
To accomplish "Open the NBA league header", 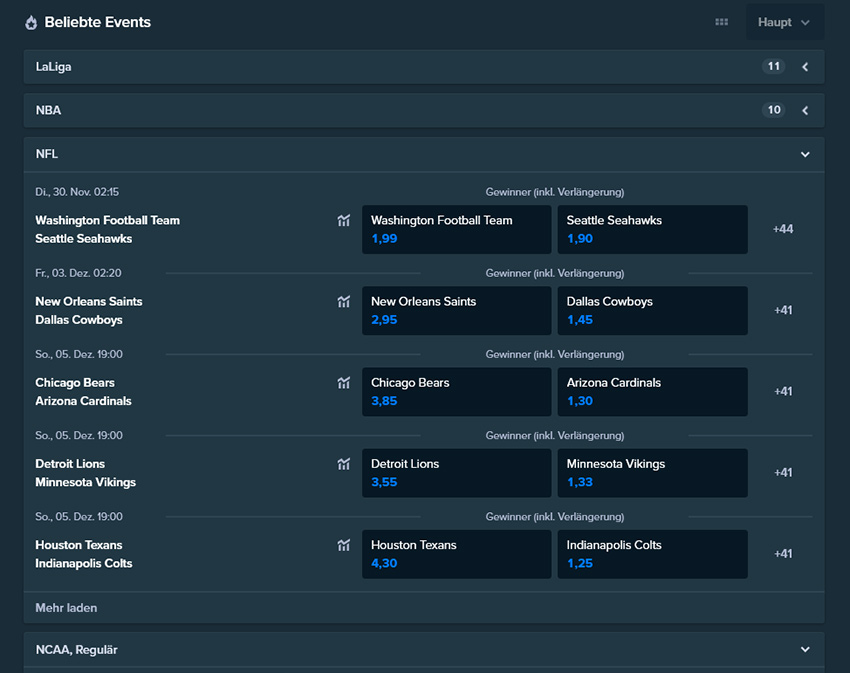I will 424,111.
